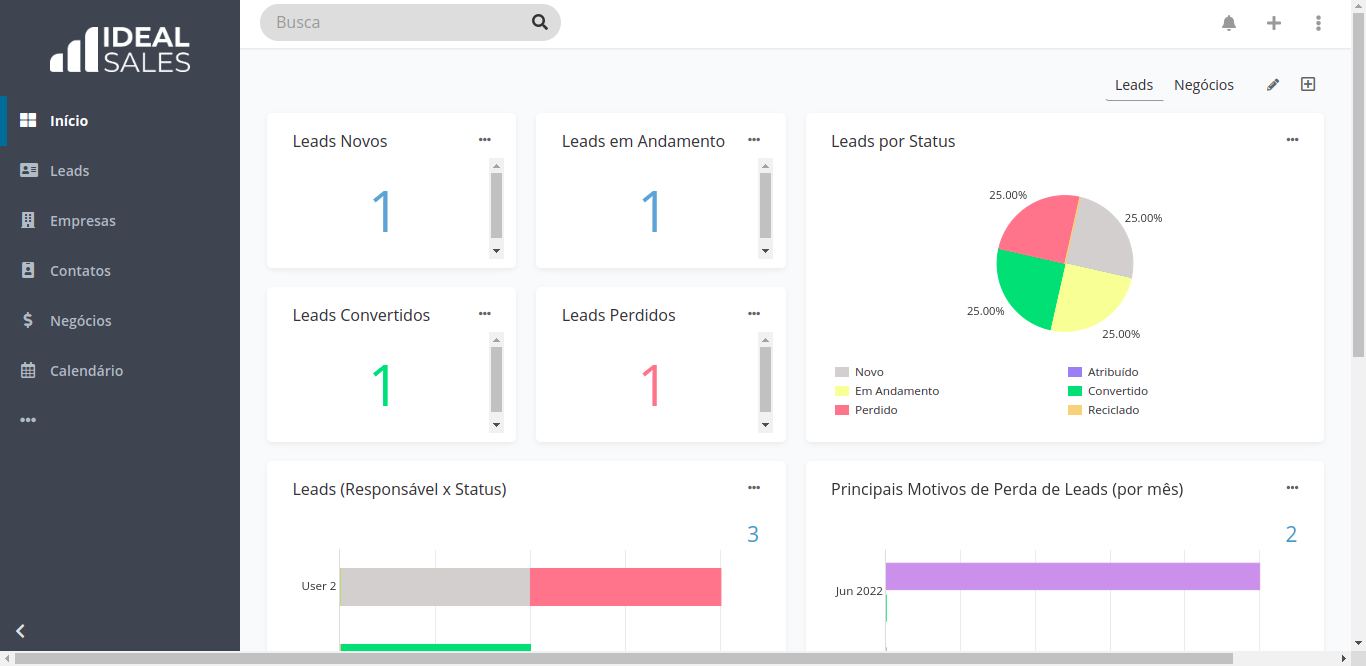Open the sidebar more options ellipsis
1366x666 pixels.
pos(28,420)
